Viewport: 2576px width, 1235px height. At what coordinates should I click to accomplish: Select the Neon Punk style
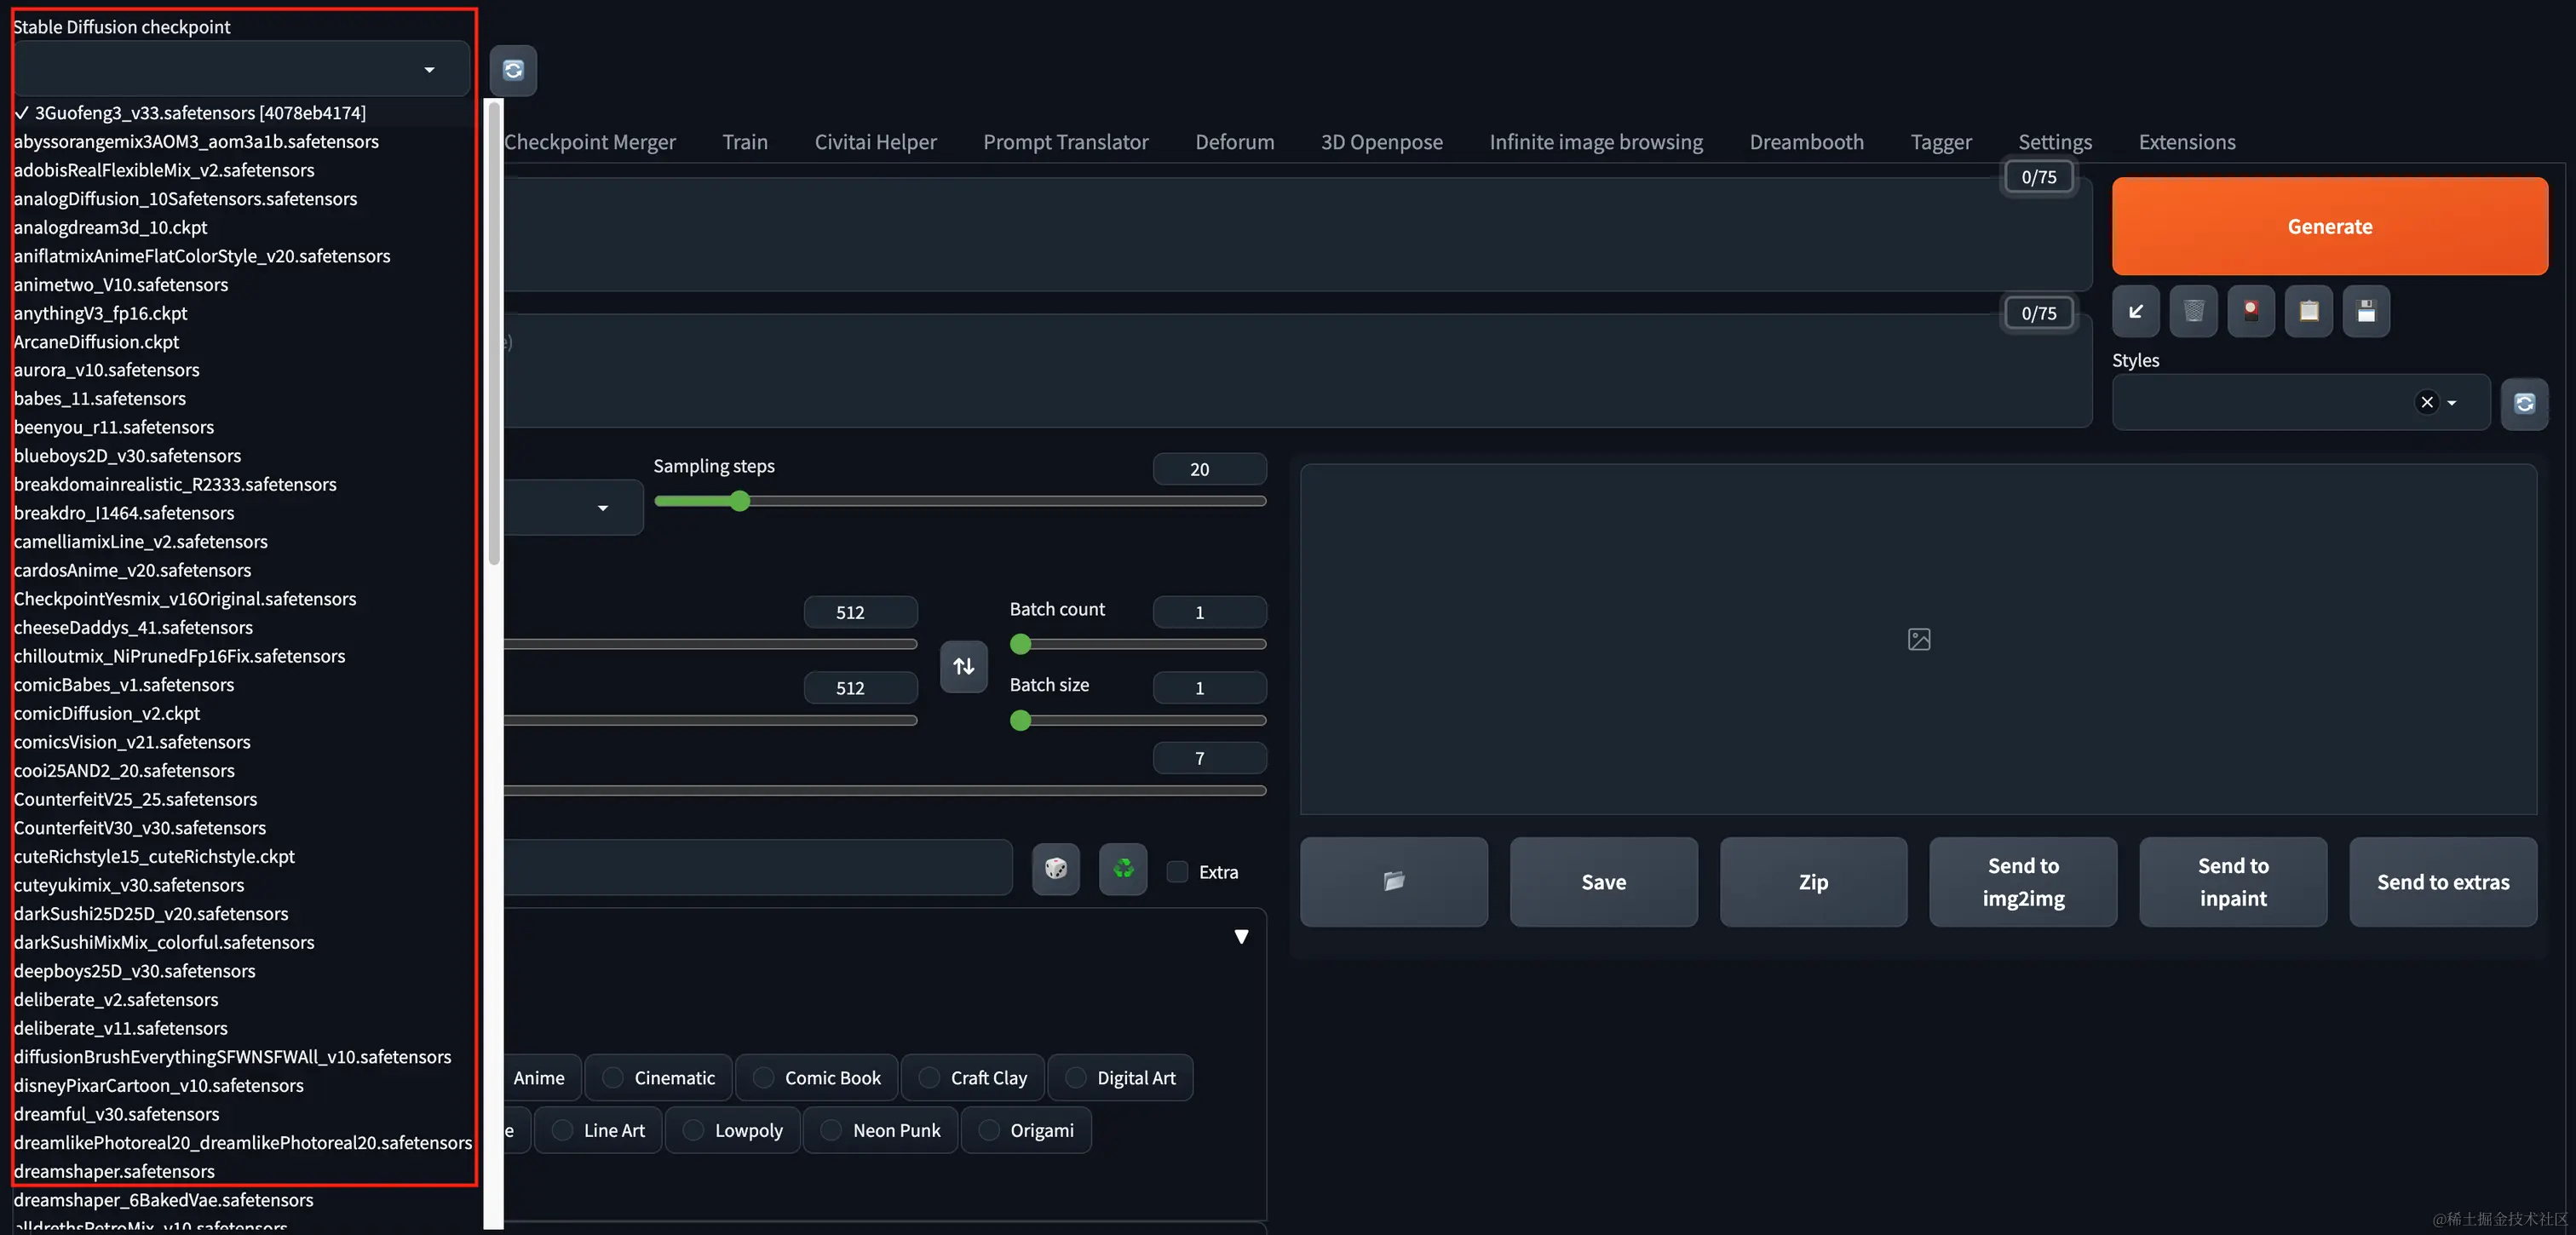(881, 1129)
